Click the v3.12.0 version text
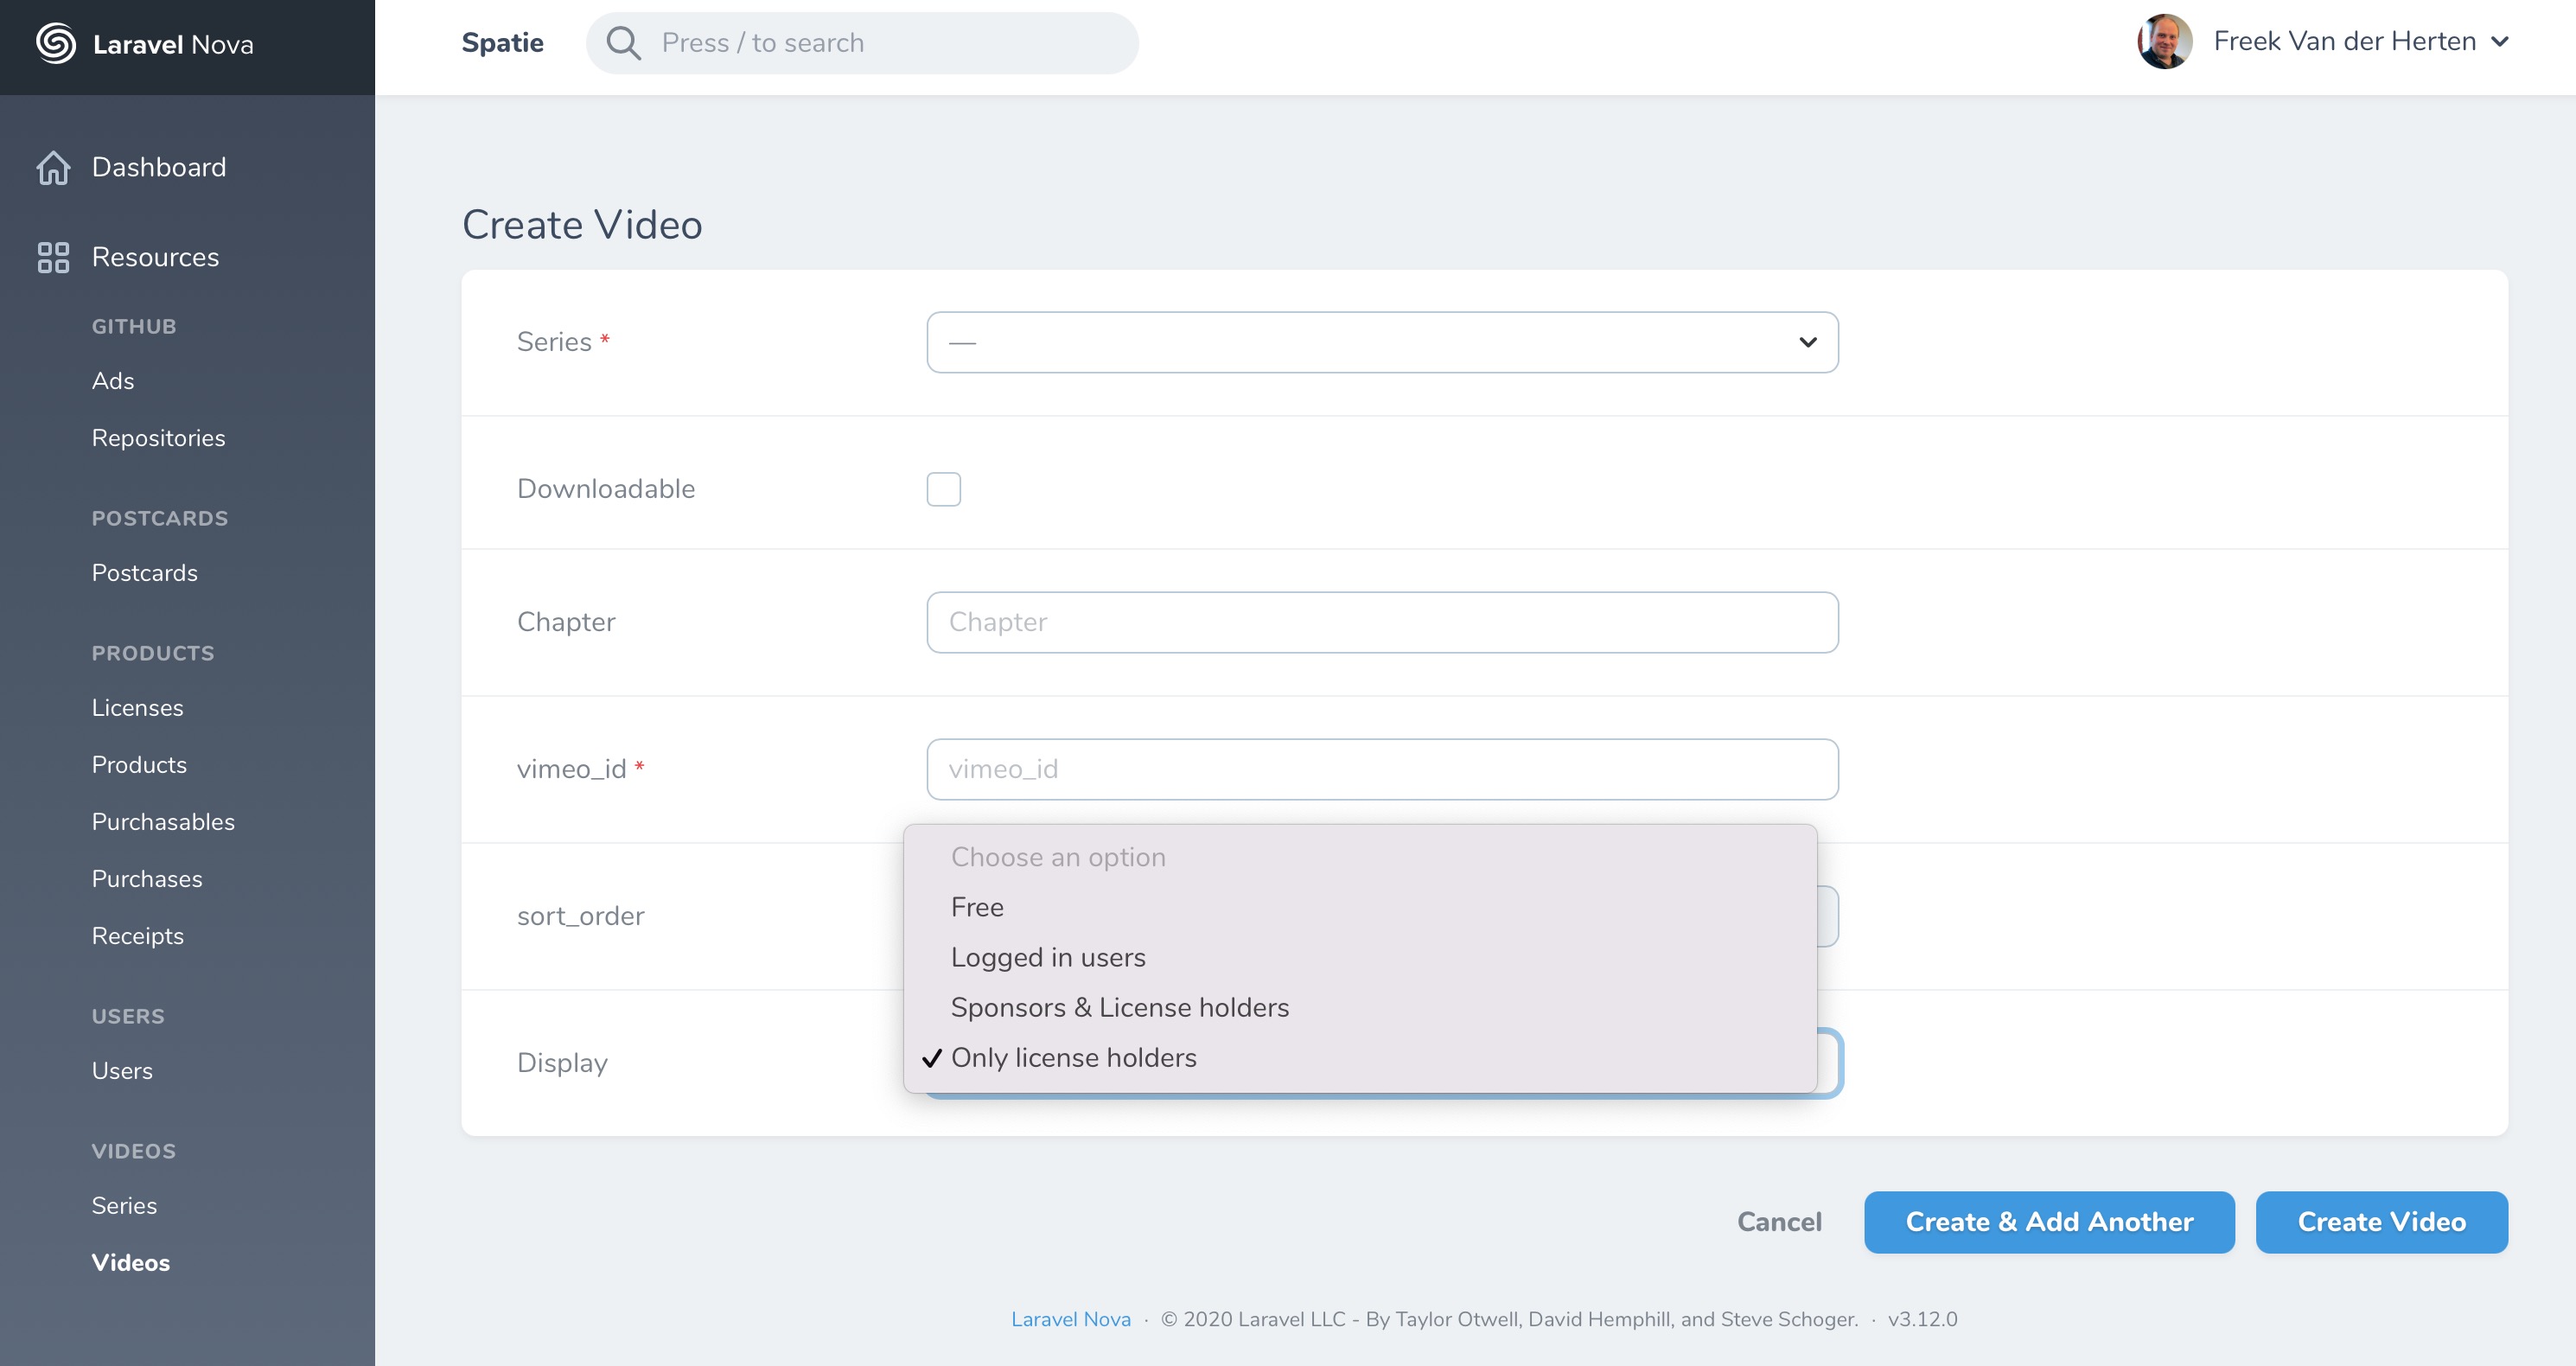This screenshot has height=1366, width=2576. [x=1922, y=1319]
